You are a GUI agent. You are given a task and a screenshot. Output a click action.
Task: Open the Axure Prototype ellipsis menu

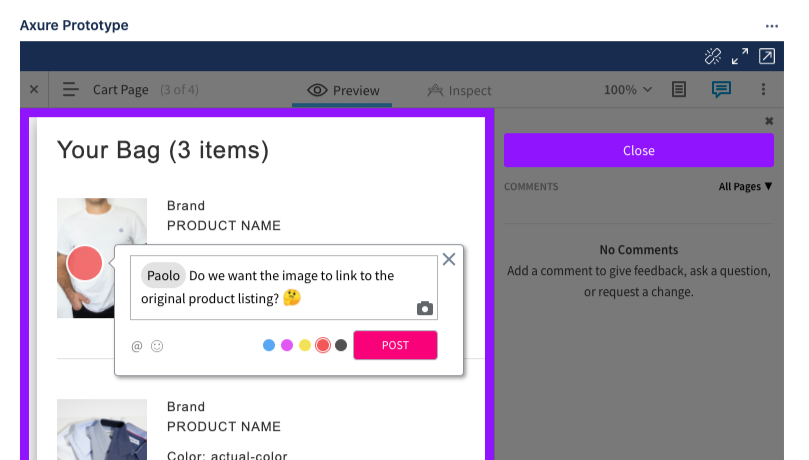771,26
